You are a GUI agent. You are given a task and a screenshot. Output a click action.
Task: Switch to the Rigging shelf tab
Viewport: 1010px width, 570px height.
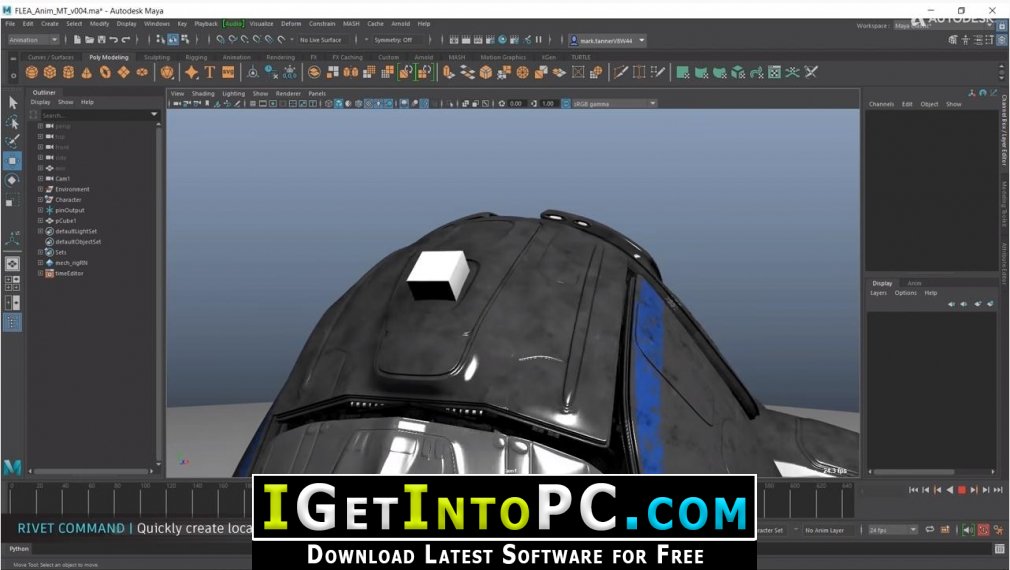196,57
